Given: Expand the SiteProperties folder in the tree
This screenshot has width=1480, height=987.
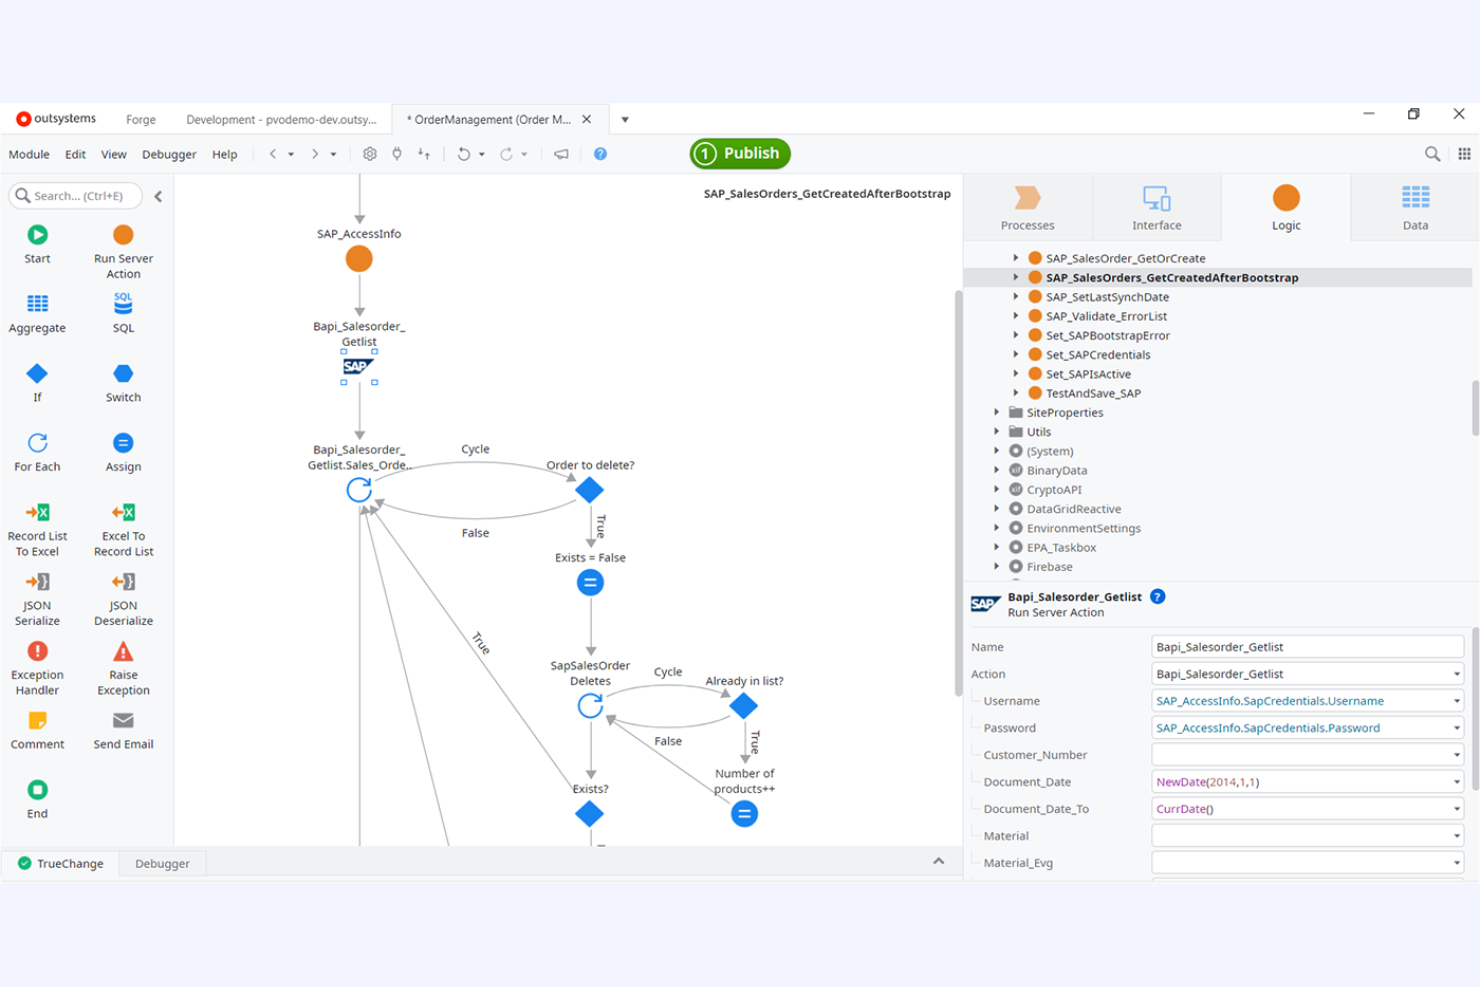Looking at the screenshot, I should (x=996, y=412).
